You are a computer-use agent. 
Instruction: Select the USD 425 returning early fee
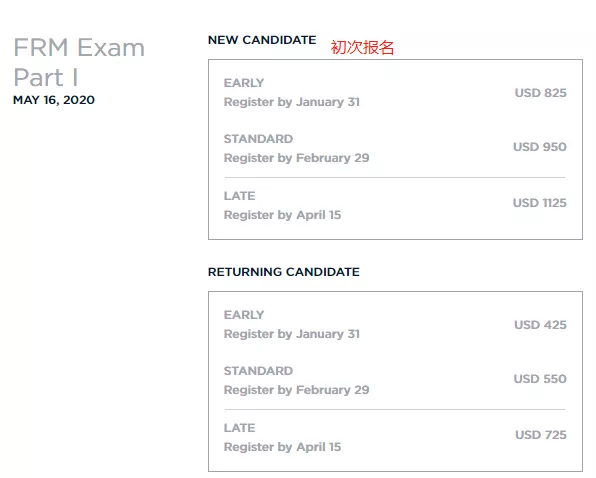pos(540,325)
